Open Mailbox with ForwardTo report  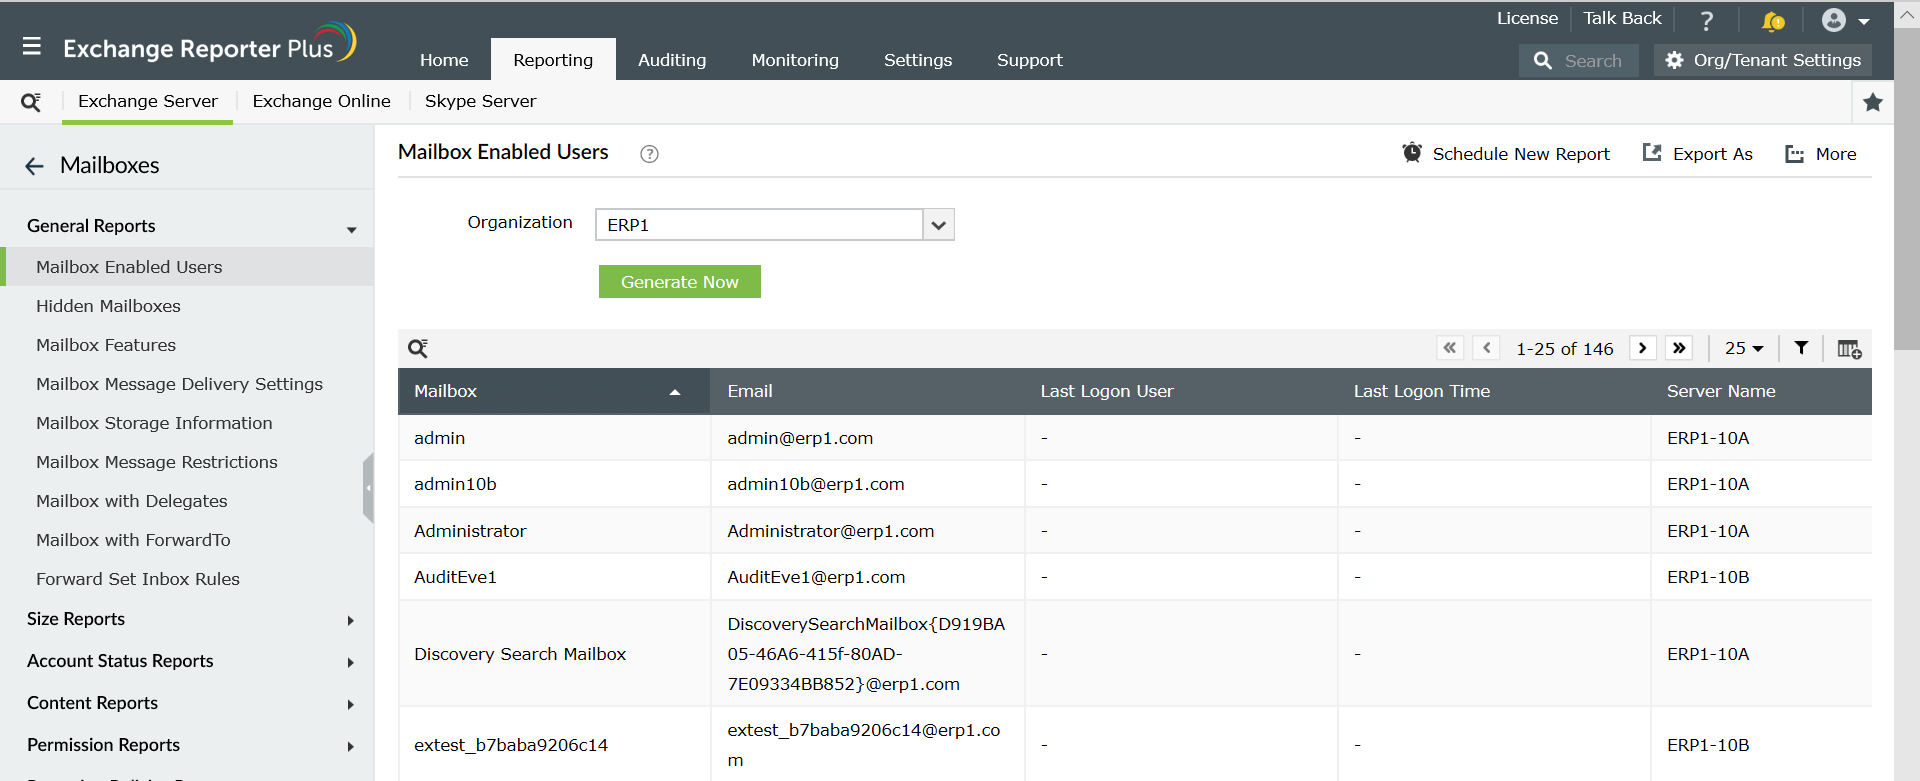133,540
